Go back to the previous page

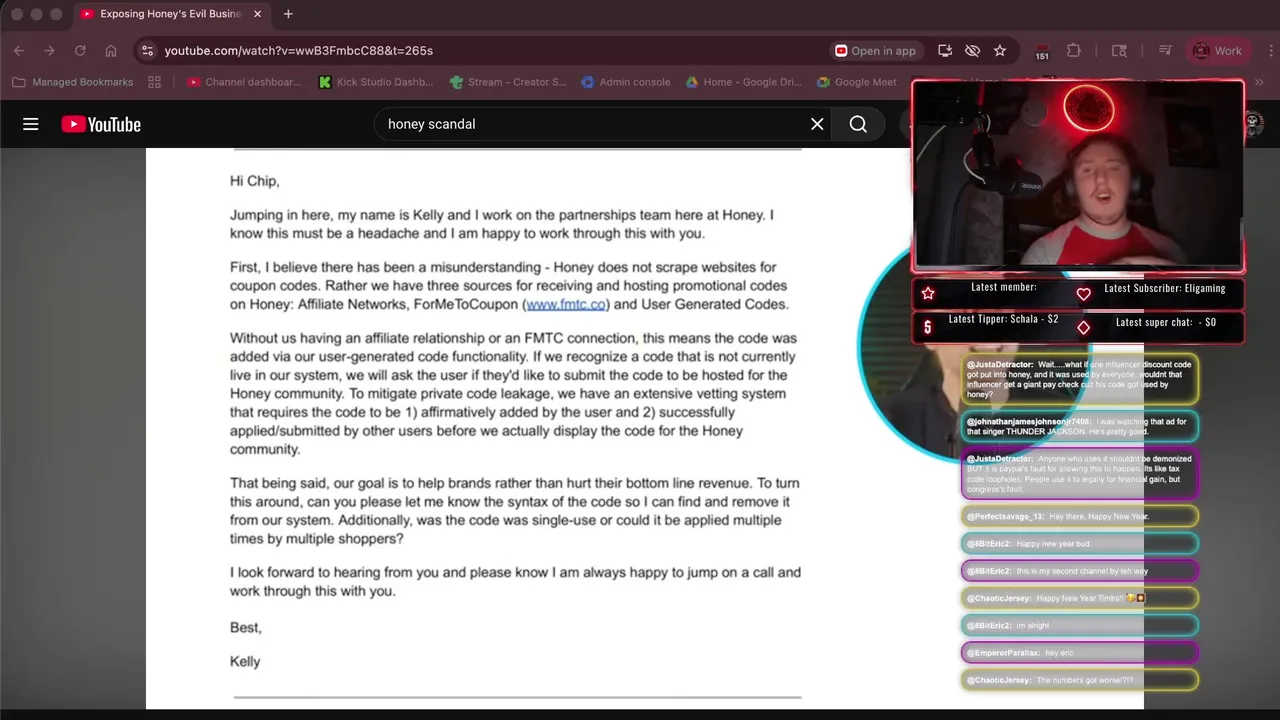click(x=19, y=50)
